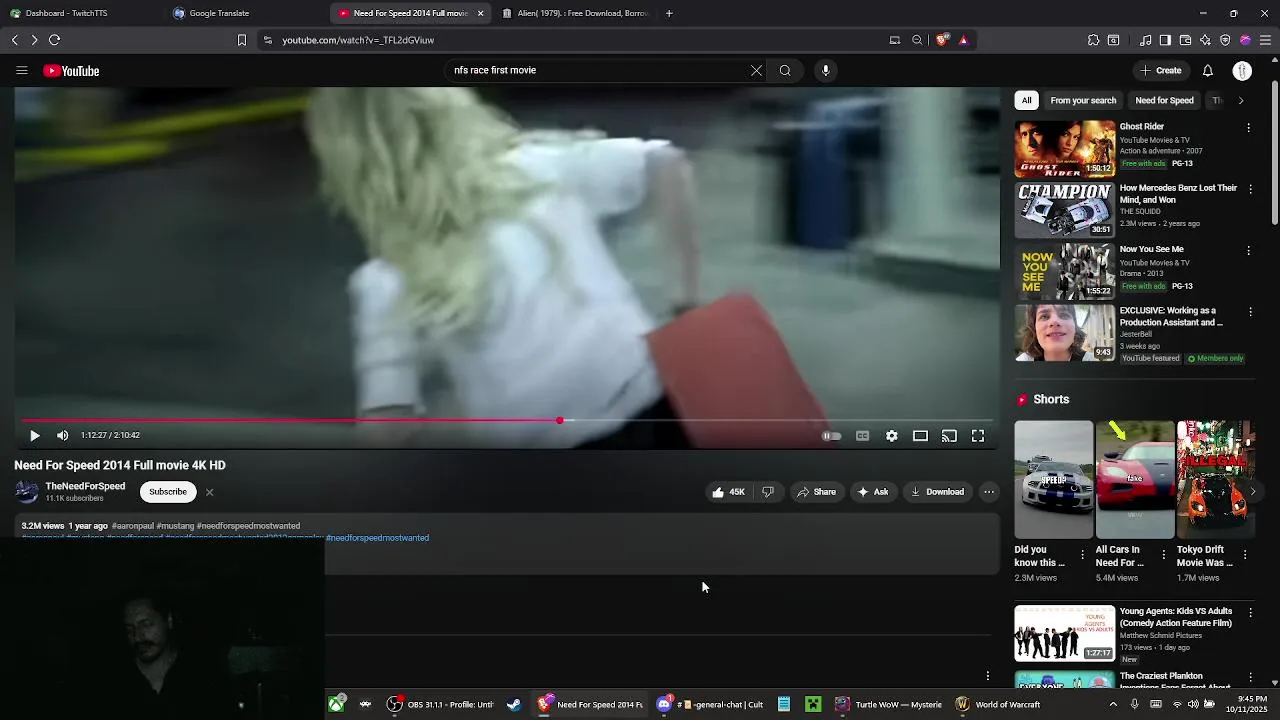Reload the page
The height and width of the screenshot is (720, 1280).
pos(54,40)
